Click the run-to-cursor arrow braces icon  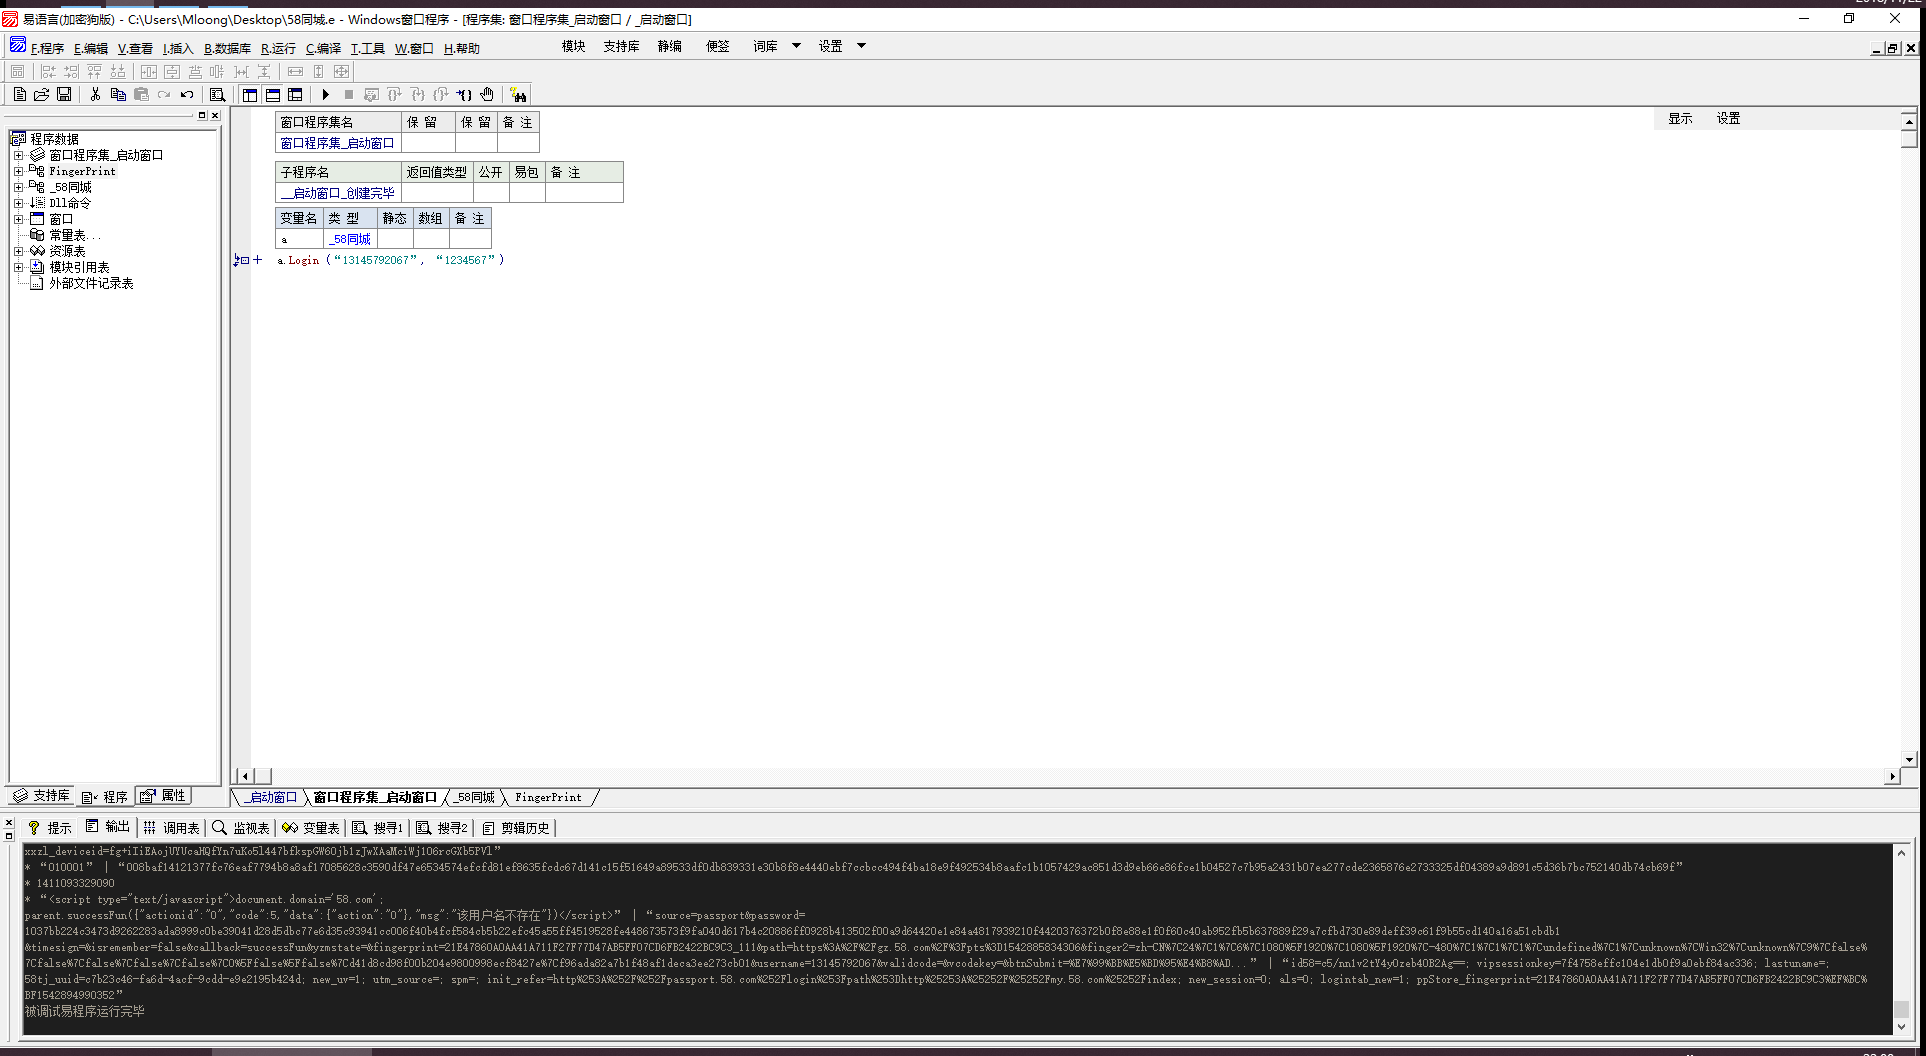pyautogui.click(x=464, y=94)
